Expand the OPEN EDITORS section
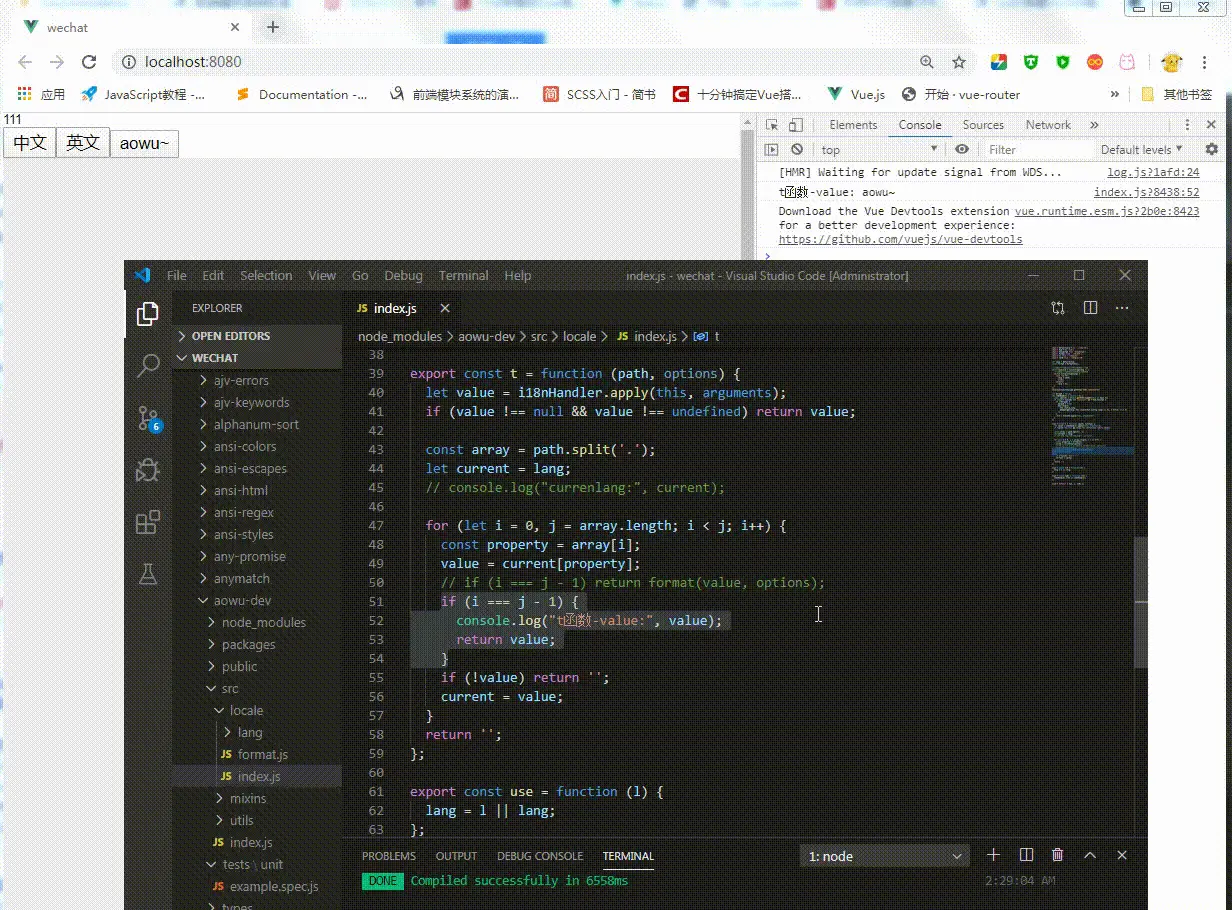This screenshot has height=910, width=1232. click(x=230, y=336)
